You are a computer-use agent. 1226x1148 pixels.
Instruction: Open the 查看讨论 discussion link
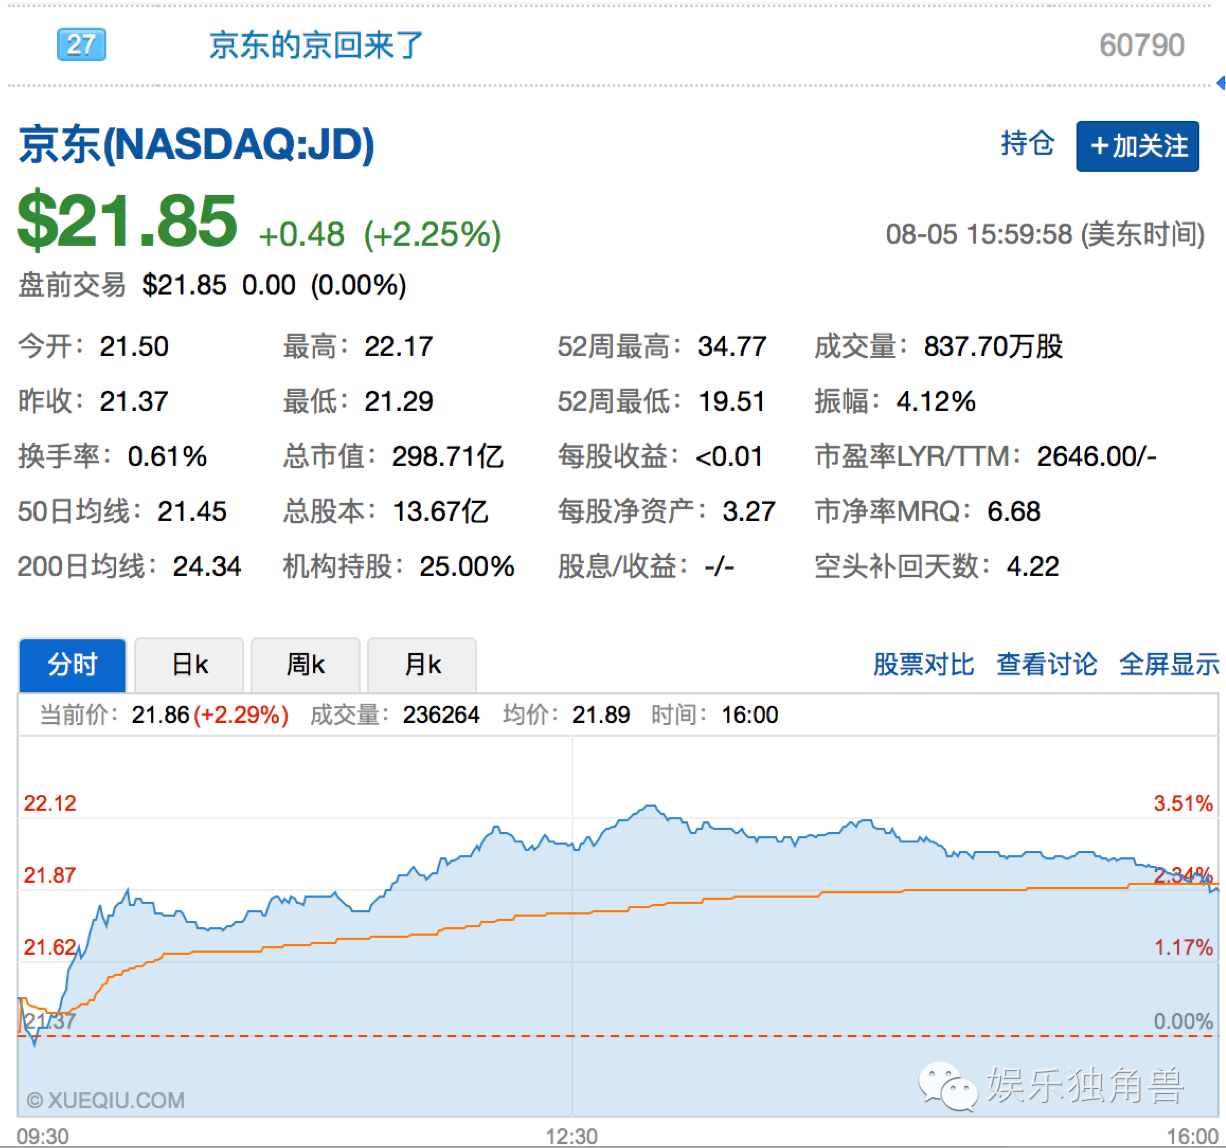coord(1046,664)
